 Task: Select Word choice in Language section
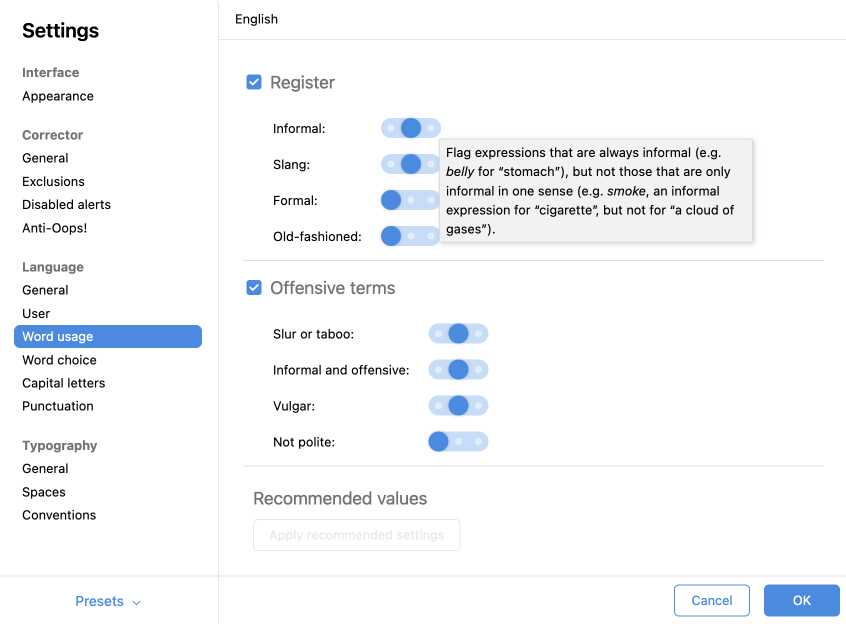(x=59, y=360)
